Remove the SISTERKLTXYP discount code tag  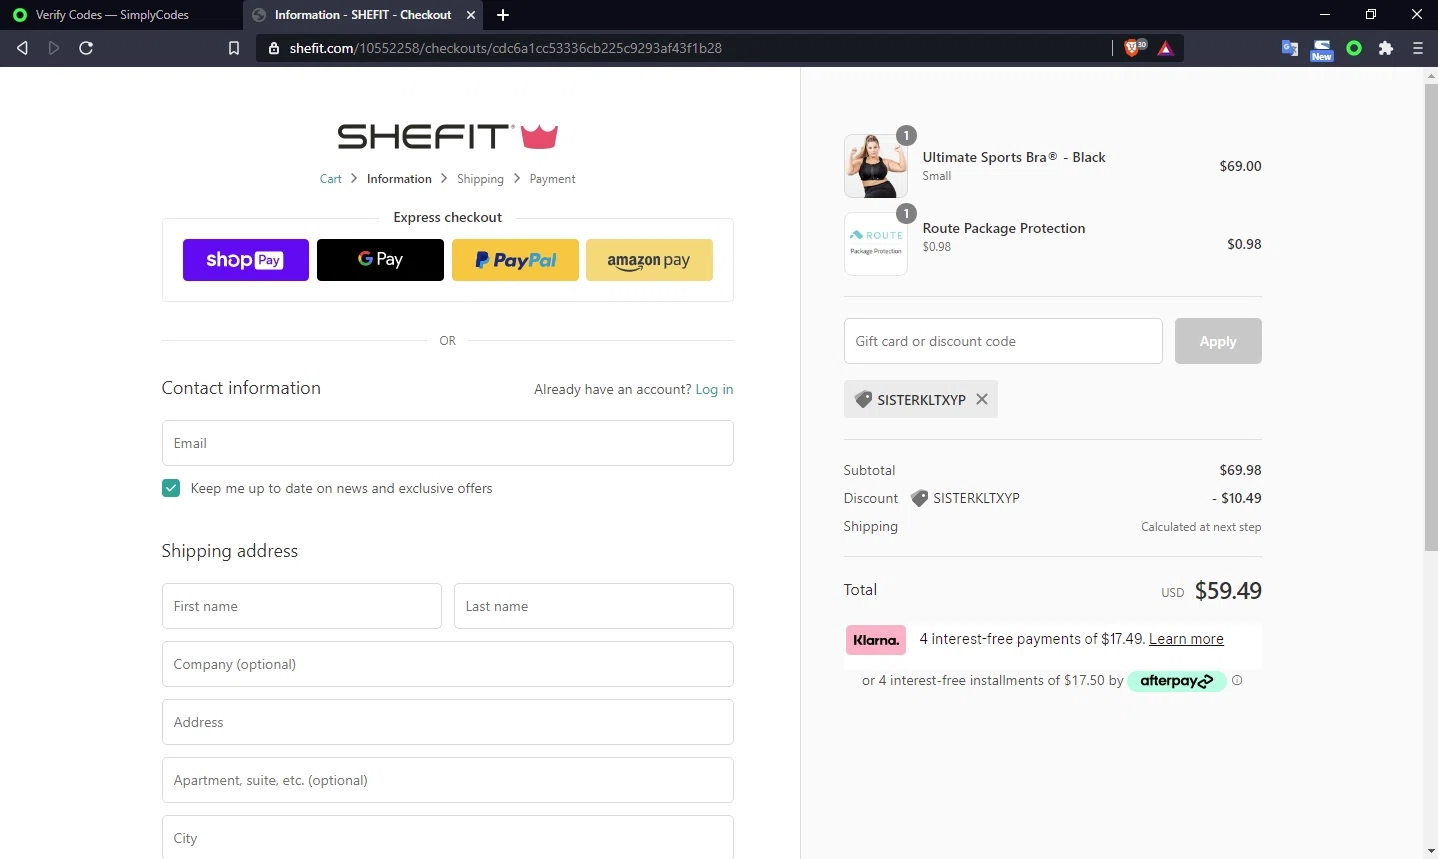click(982, 399)
